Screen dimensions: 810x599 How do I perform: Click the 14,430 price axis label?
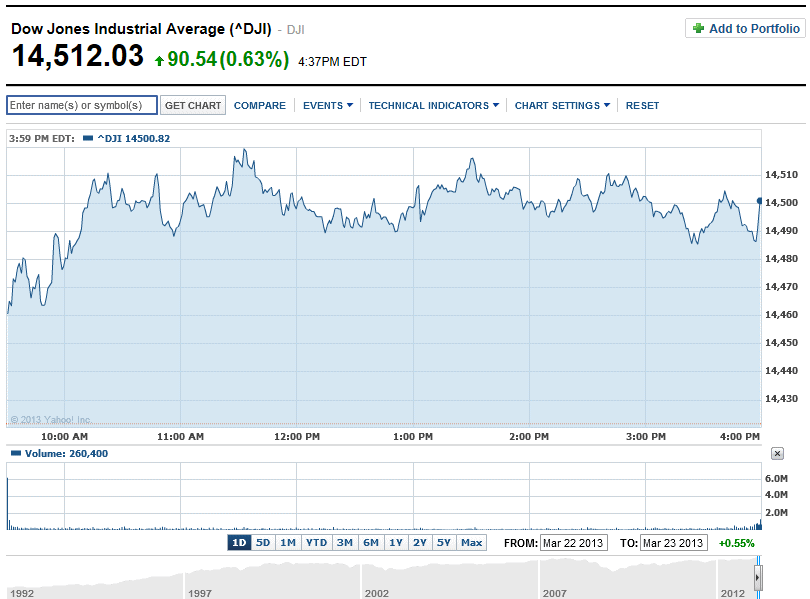pos(781,399)
